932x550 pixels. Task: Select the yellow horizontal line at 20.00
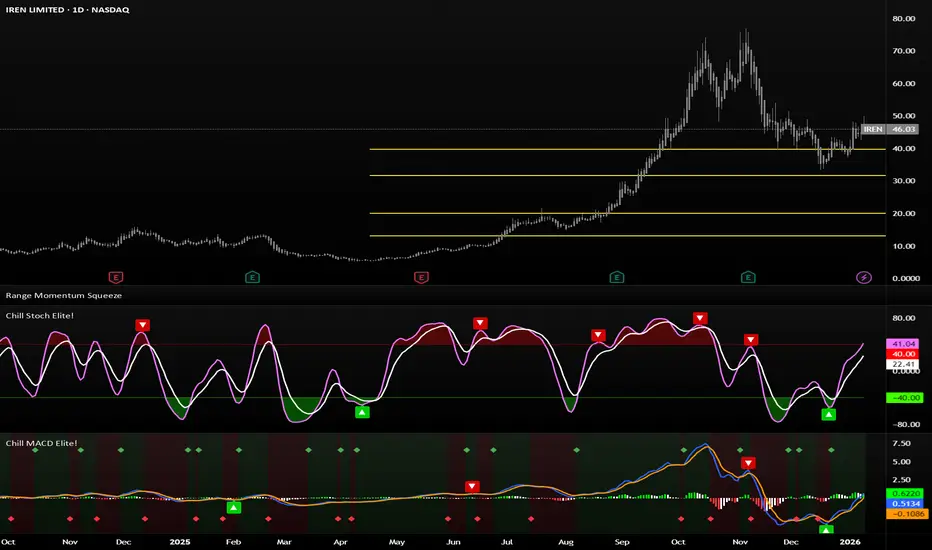627,213
